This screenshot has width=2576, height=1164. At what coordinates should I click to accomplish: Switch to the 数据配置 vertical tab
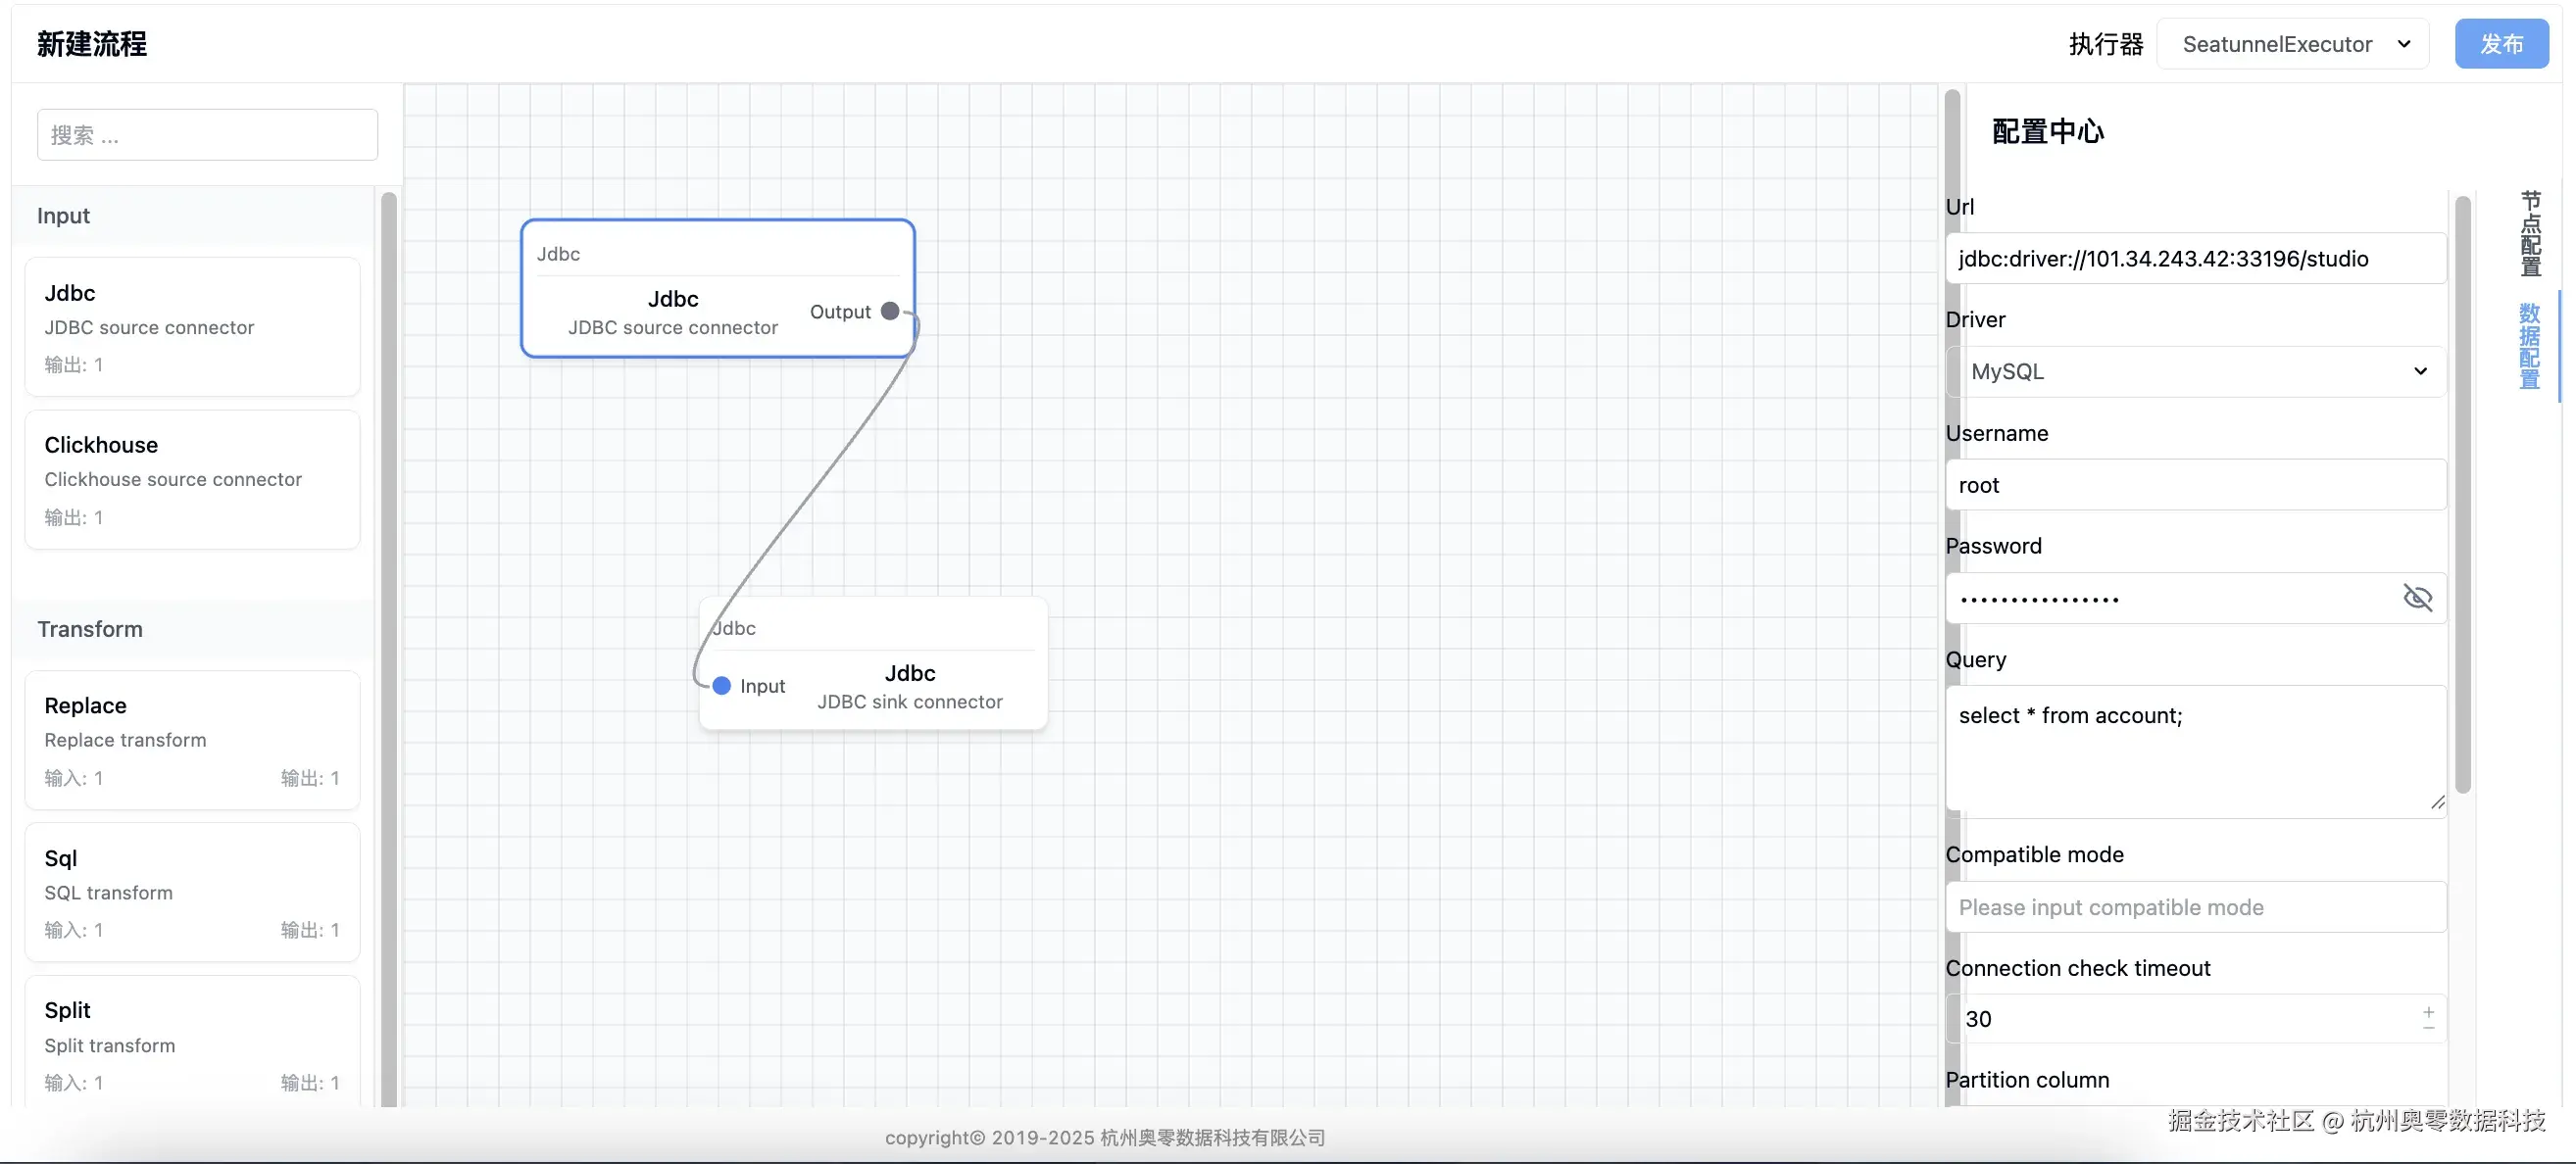tap(2530, 346)
